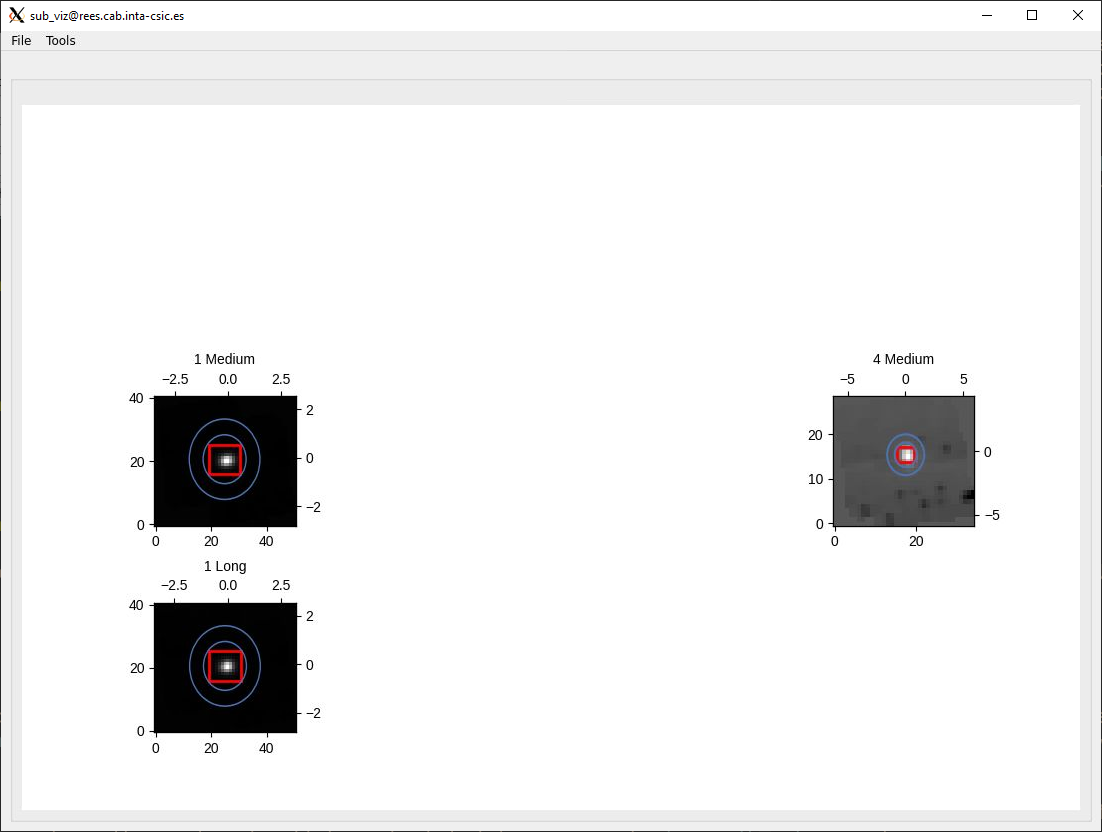1102x832 pixels.
Task: Minimize the sub_viz window
Action: [x=987, y=15]
